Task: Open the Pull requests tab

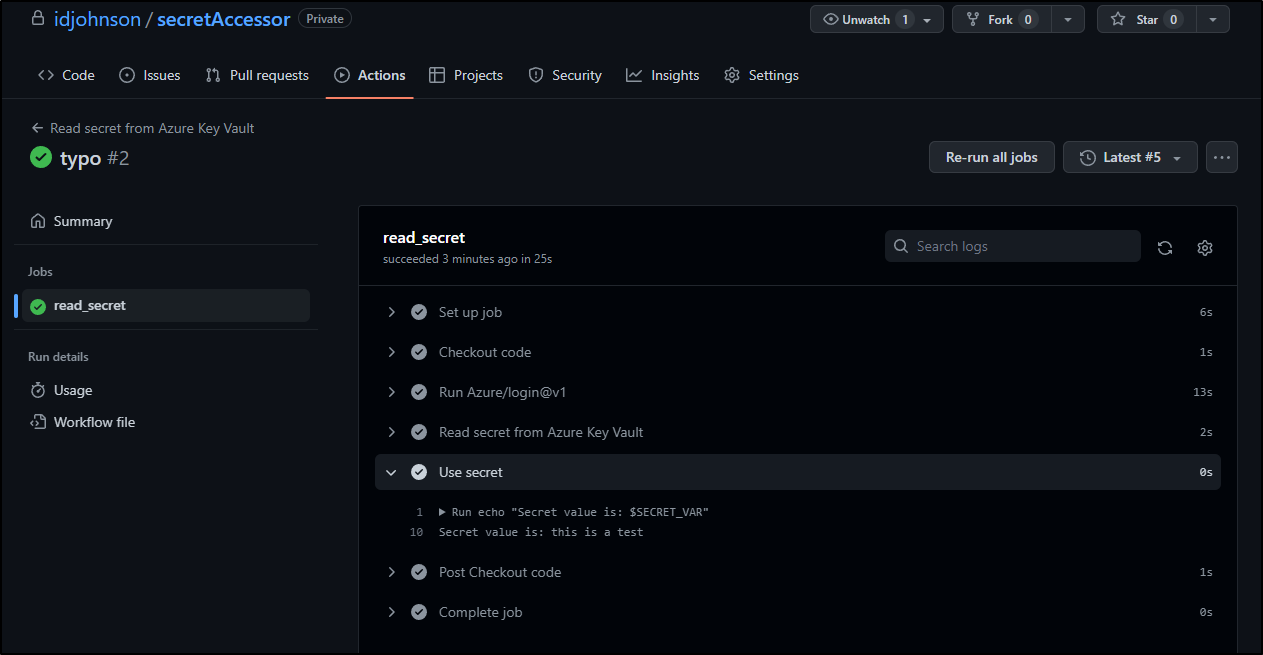Action: pyautogui.click(x=257, y=75)
